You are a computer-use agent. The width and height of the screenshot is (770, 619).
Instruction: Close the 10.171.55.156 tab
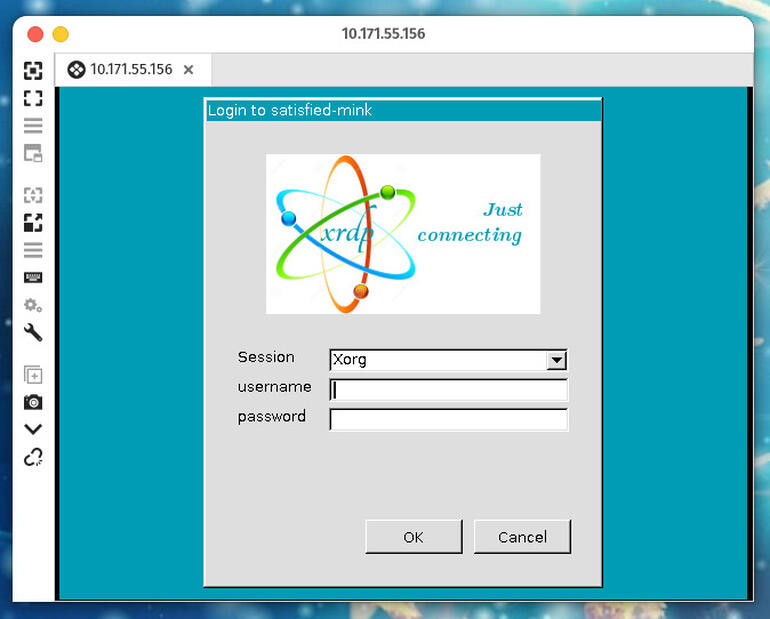[x=188, y=70]
